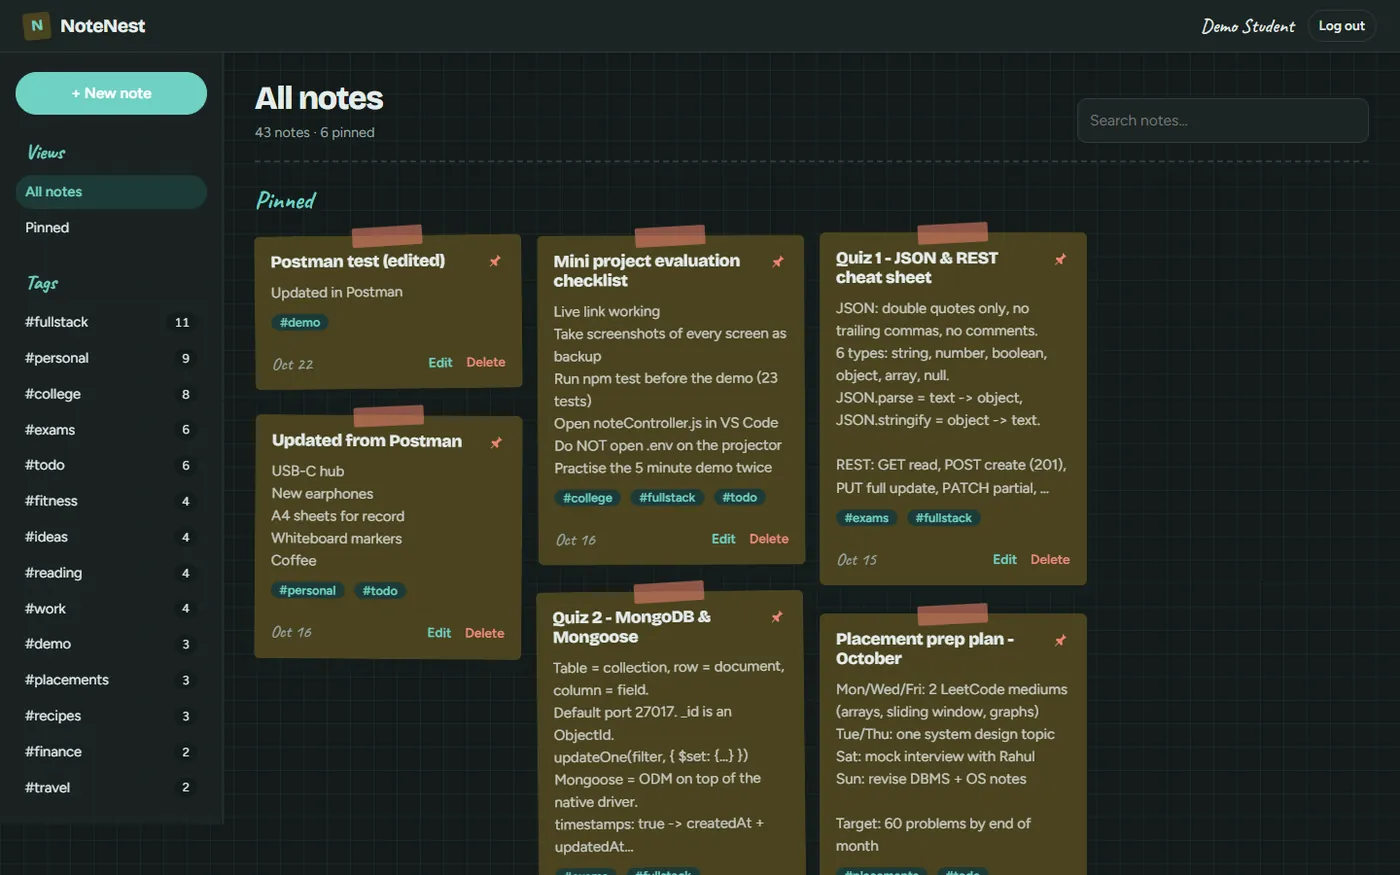The width and height of the screenshot is (1400, 875).
Task: Unpin the Quiz 2 MongoDB & Mongoose note
Action: tap(777, 617)
